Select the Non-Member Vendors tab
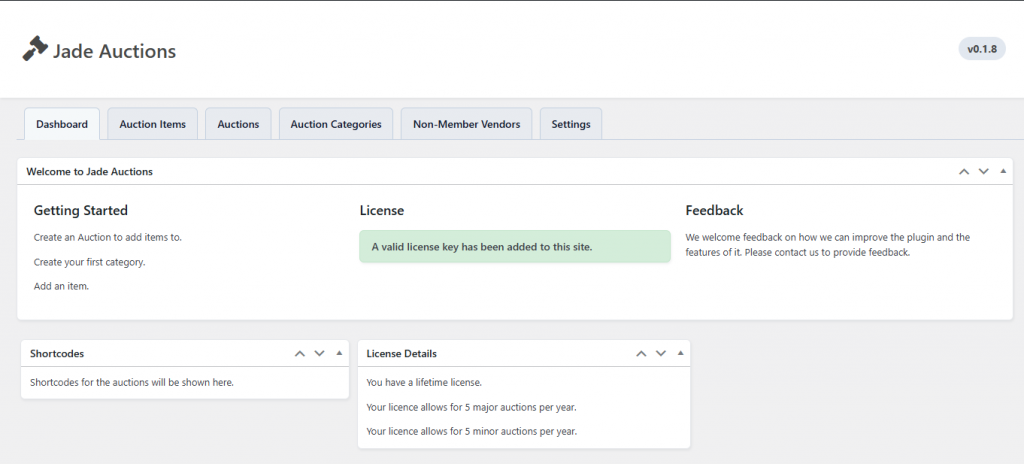The height and width of the screenshot is (464, 1024). point(466,124)
